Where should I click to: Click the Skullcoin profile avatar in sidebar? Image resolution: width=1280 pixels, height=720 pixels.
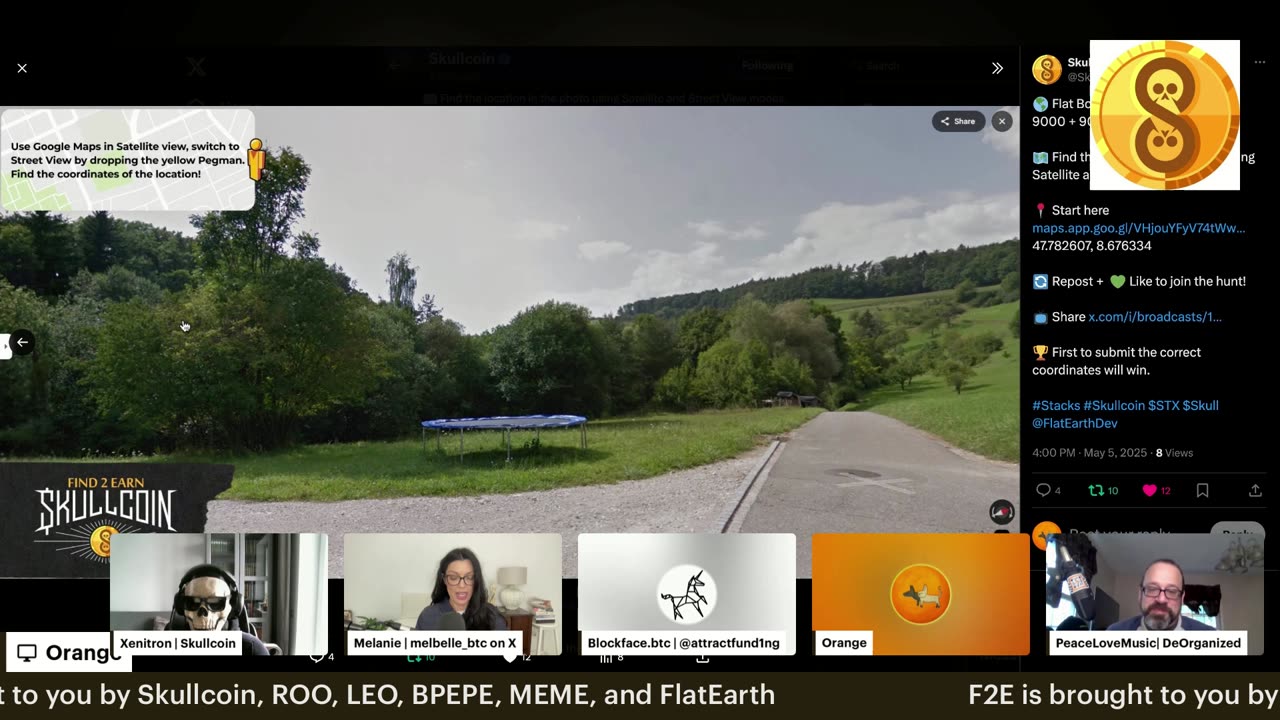click(1046, 69)
